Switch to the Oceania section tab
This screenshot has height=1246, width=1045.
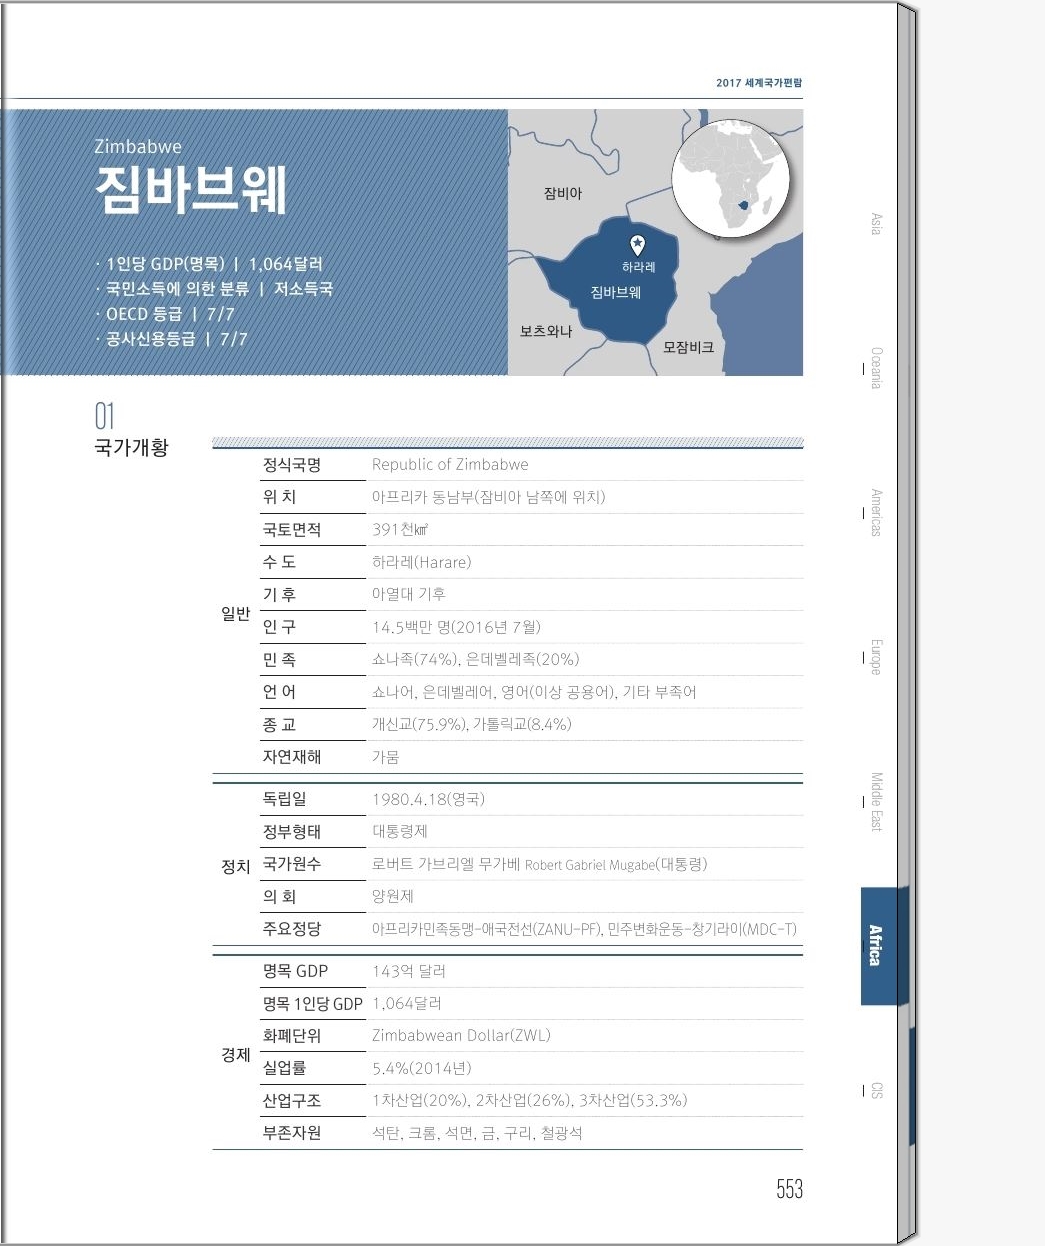pos(876,368)
